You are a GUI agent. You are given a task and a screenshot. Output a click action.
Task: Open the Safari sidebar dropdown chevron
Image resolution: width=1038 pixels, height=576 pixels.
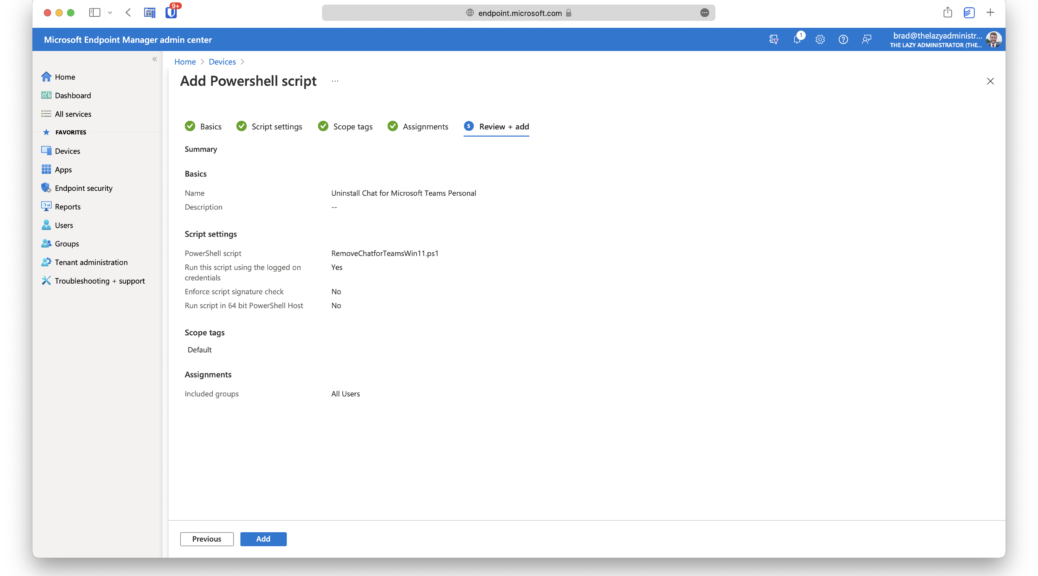point(110,13)
